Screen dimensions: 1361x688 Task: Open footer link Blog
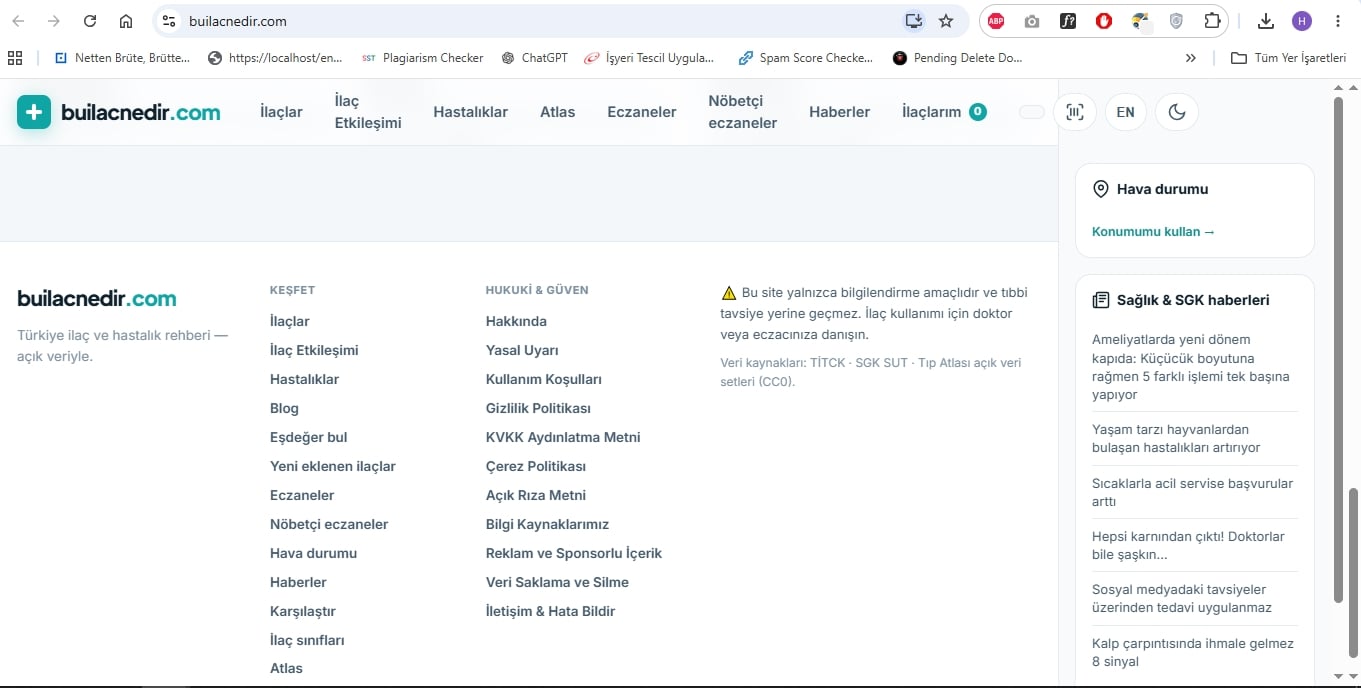click(x=284, y=408)
